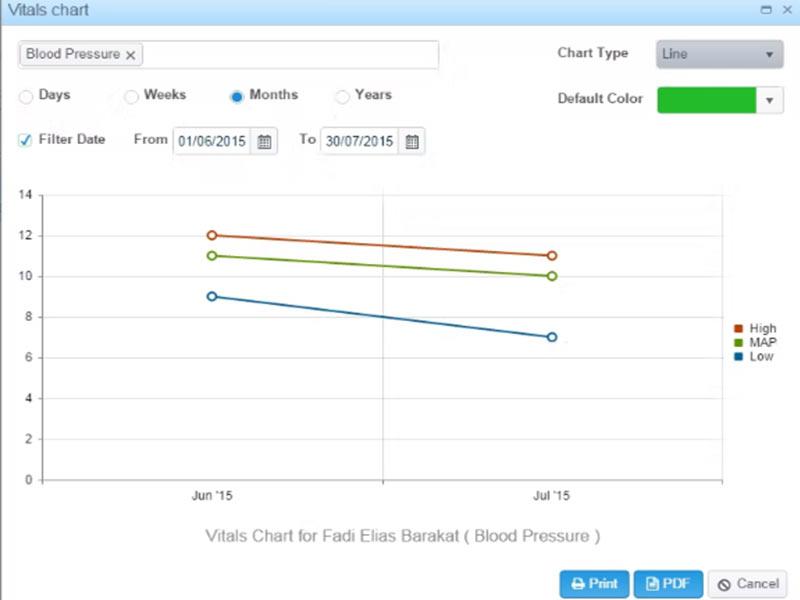
Task: Remove the Blood Pressure tag via its x
Action: [x=131, y=55]
